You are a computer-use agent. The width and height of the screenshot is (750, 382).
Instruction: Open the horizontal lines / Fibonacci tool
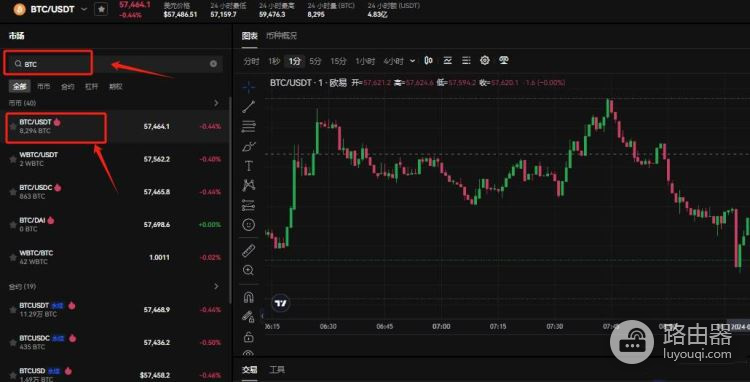pyautogui.click(x=249, y=126)
